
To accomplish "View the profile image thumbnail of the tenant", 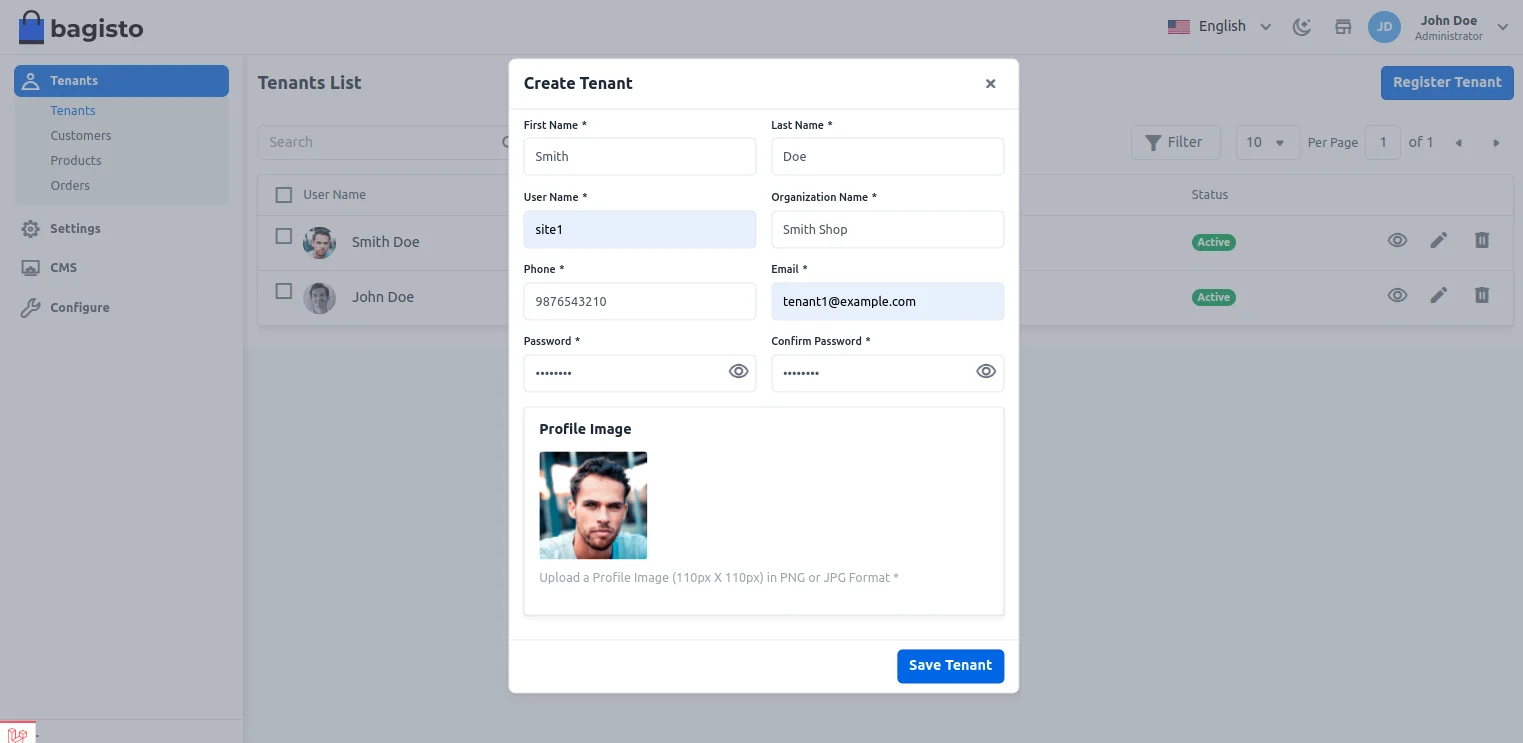I will [x=592, y=505].
